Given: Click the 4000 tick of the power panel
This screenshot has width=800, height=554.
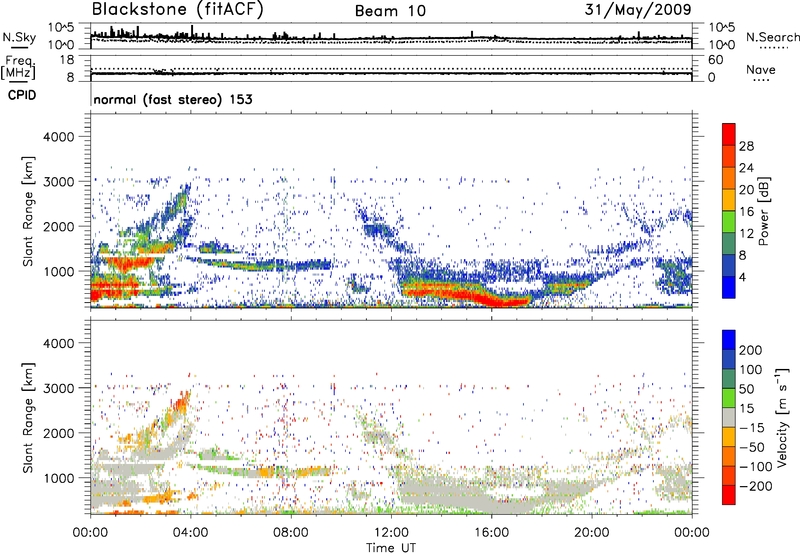Looking at the screenshot, I should pyautogui.click(x=58, y=137).
